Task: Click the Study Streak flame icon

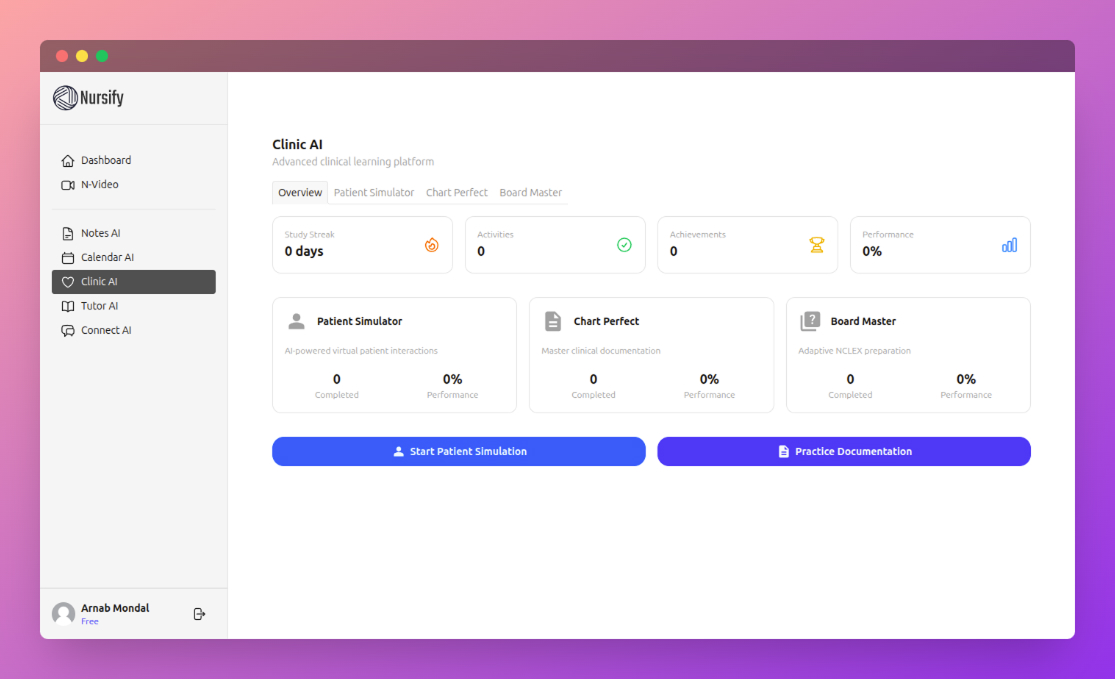Action: tap(432, 245)
